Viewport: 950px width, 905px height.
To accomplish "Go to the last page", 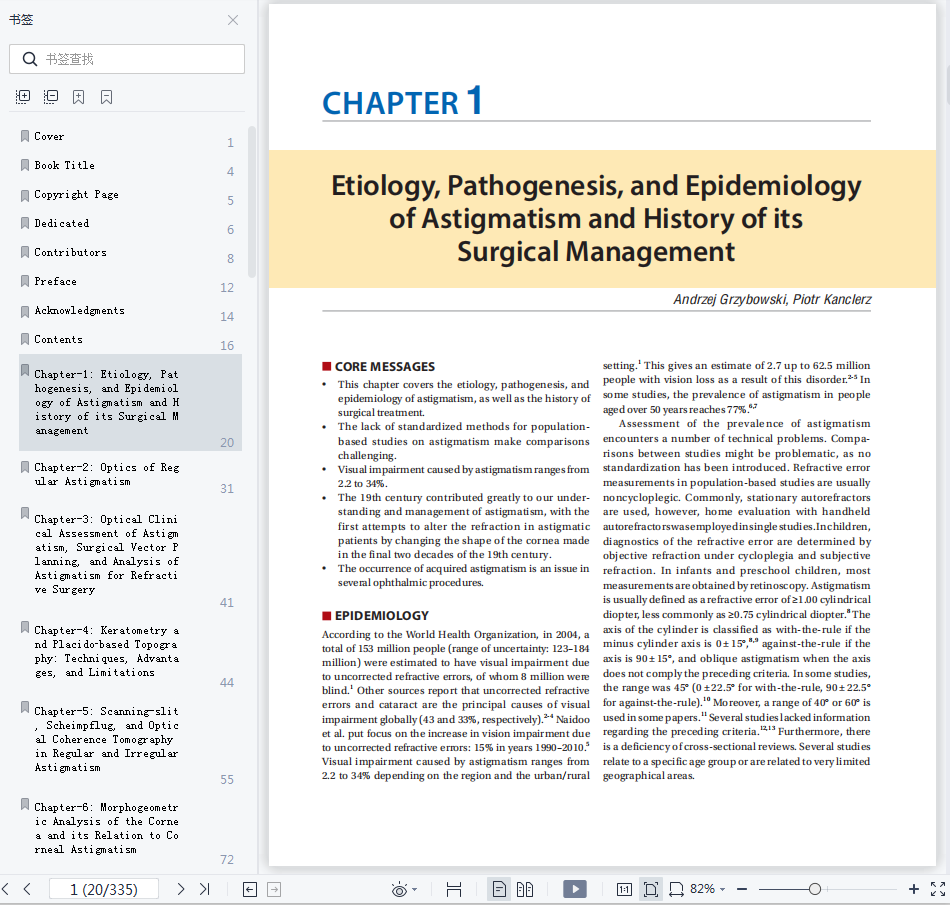I will point(205,889).
